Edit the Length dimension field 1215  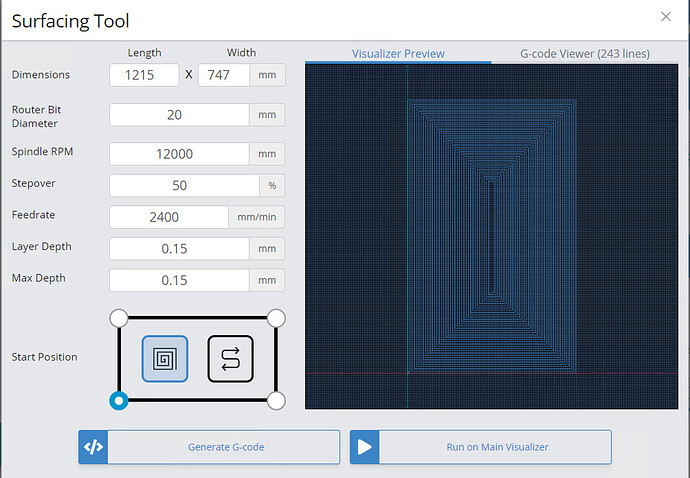point(144,75)
